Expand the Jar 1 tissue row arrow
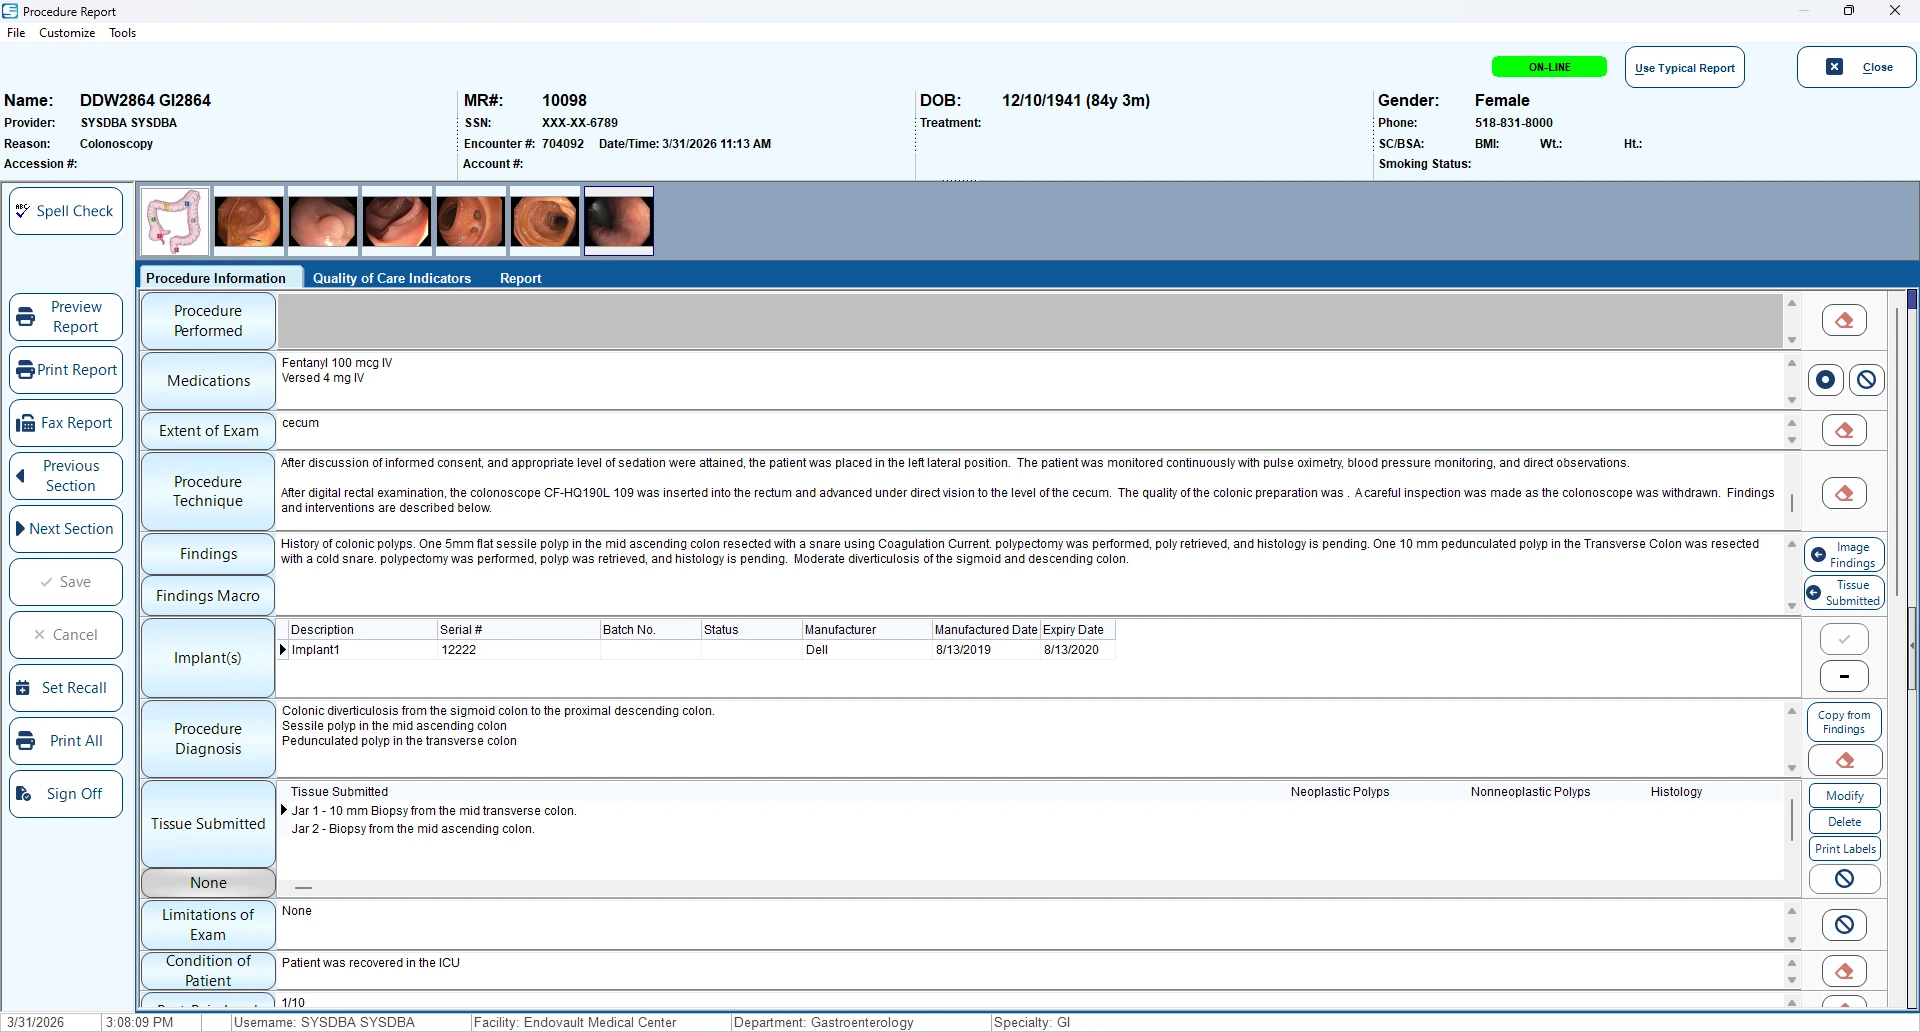This screenshot has width=1920, height=1032. tap(284, 811)
